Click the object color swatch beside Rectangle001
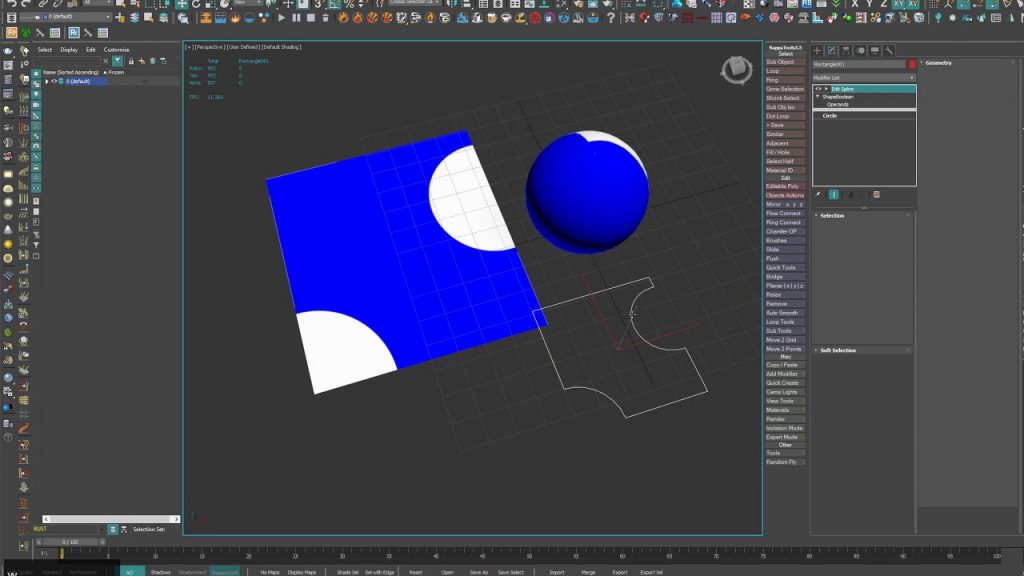Screen dimensions: 1024x576 pyautogui.click(x=912, y=64)
